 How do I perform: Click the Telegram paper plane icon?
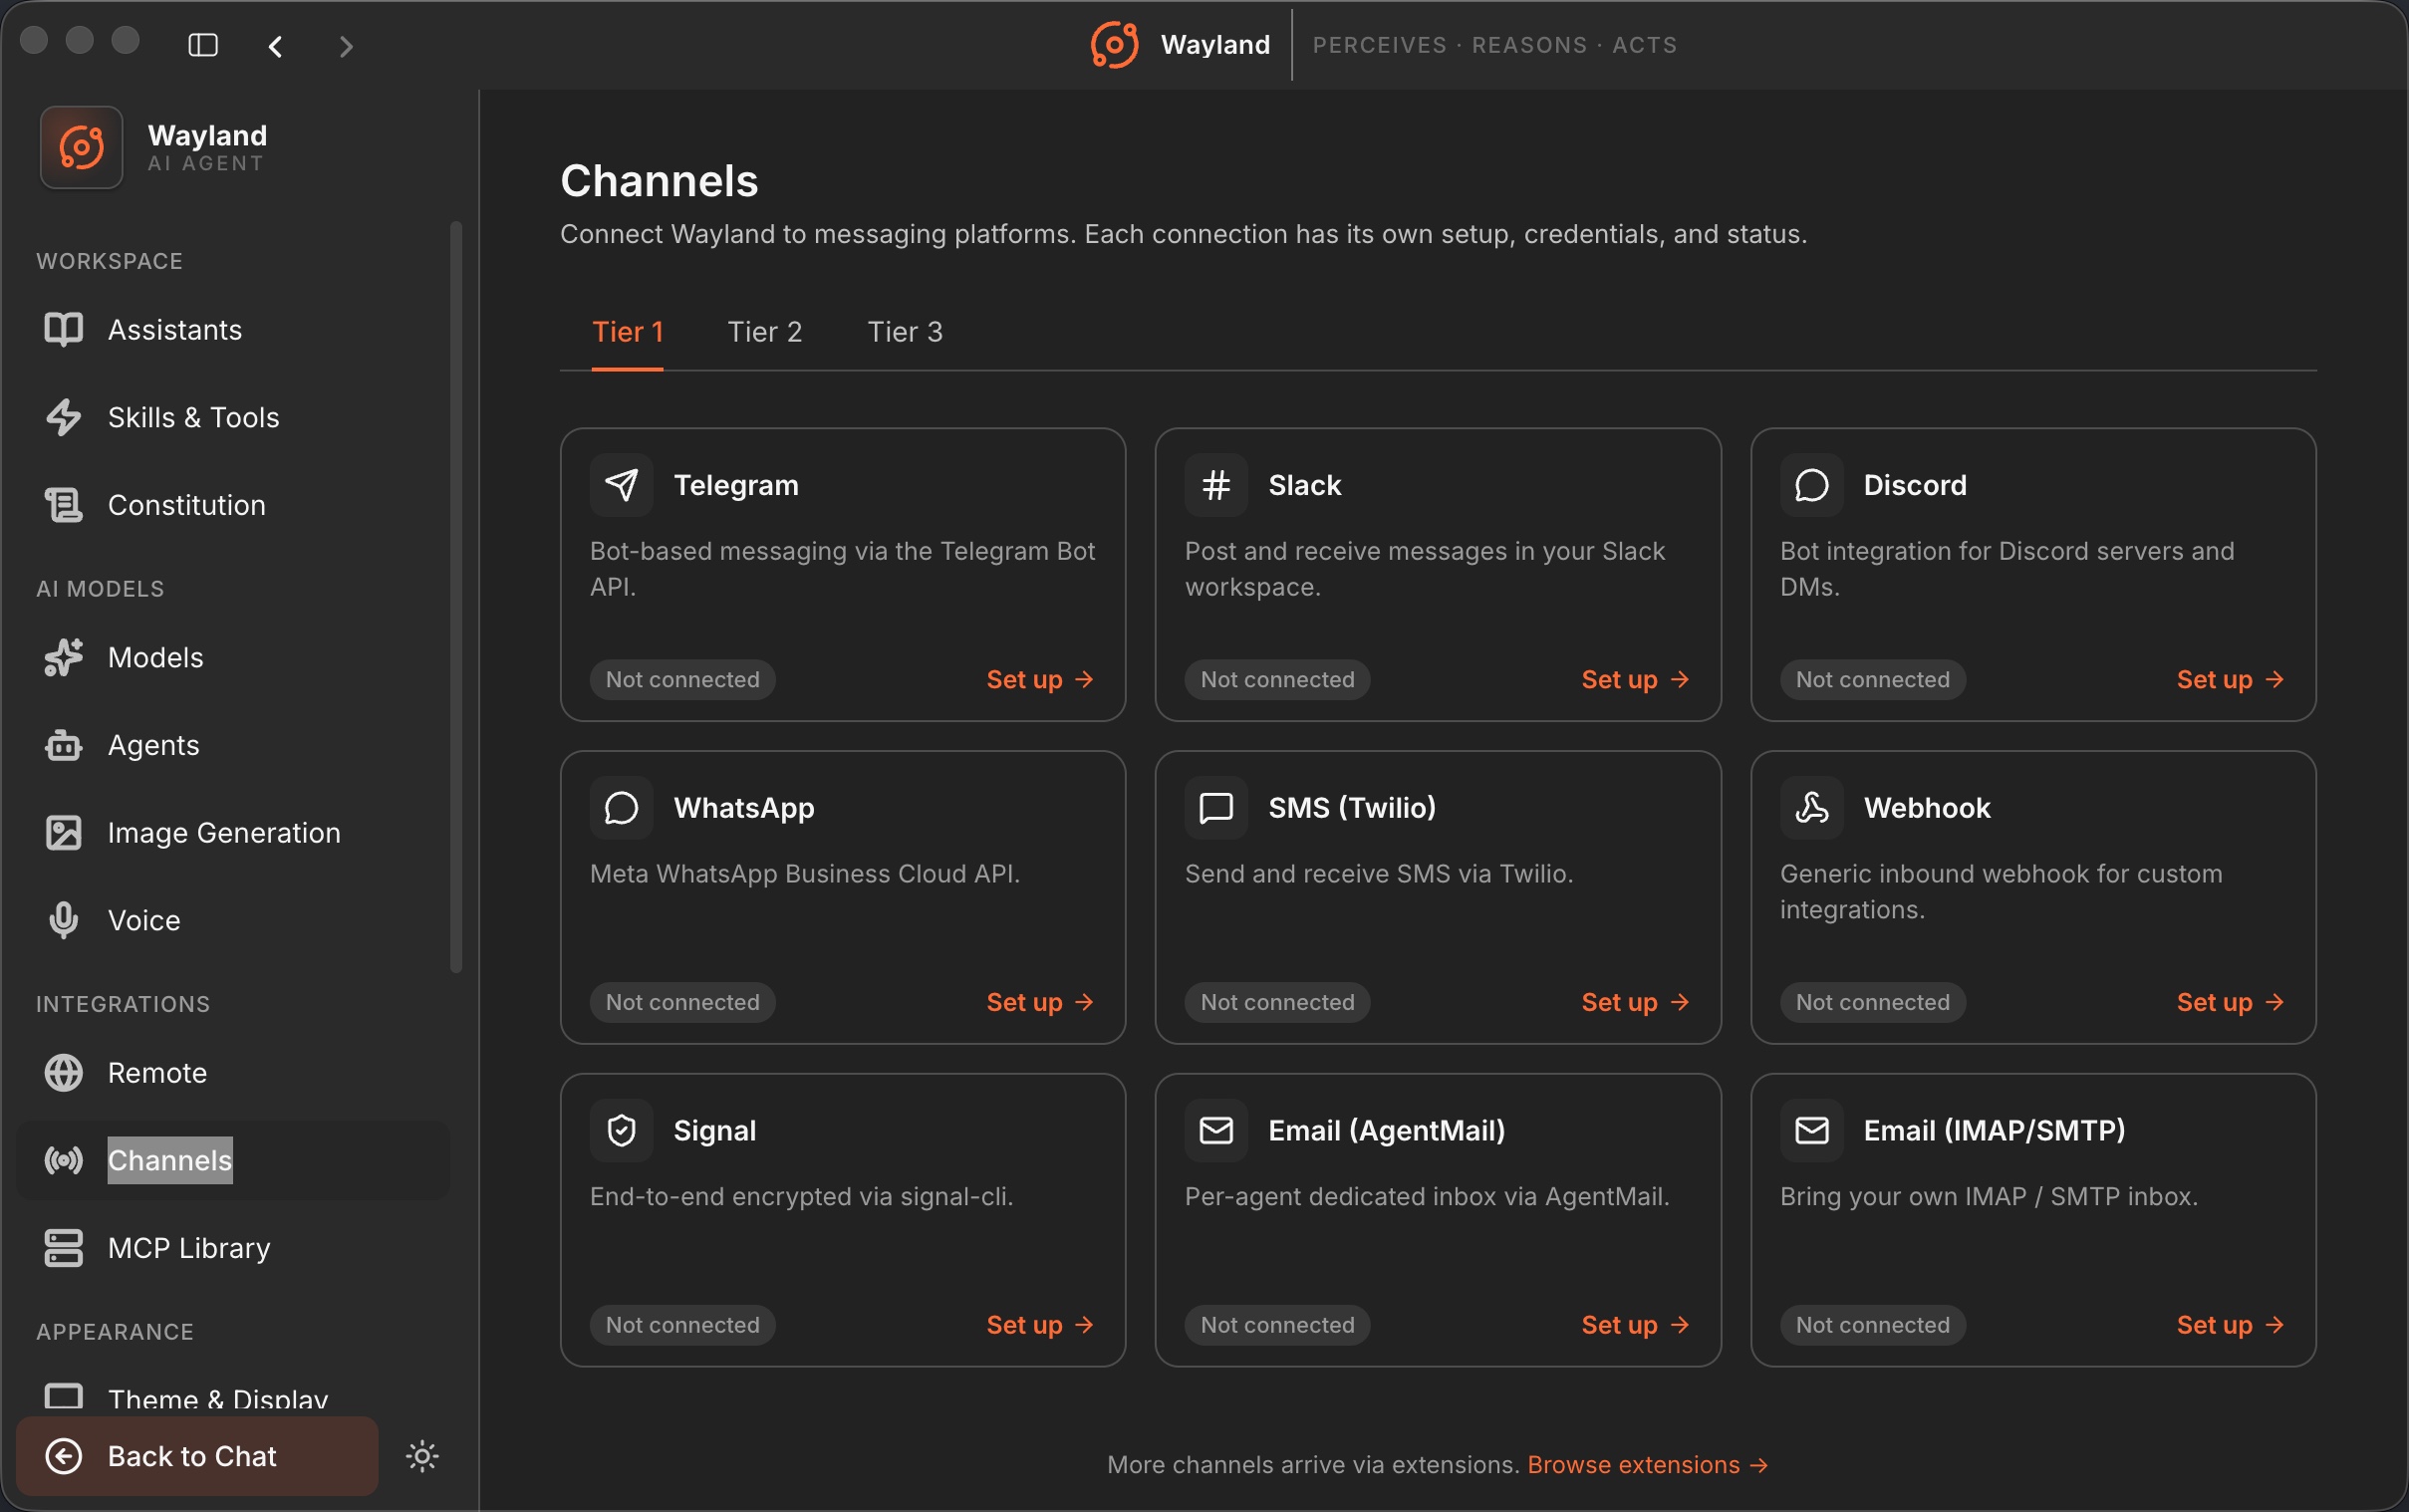(x=621, y=485)
